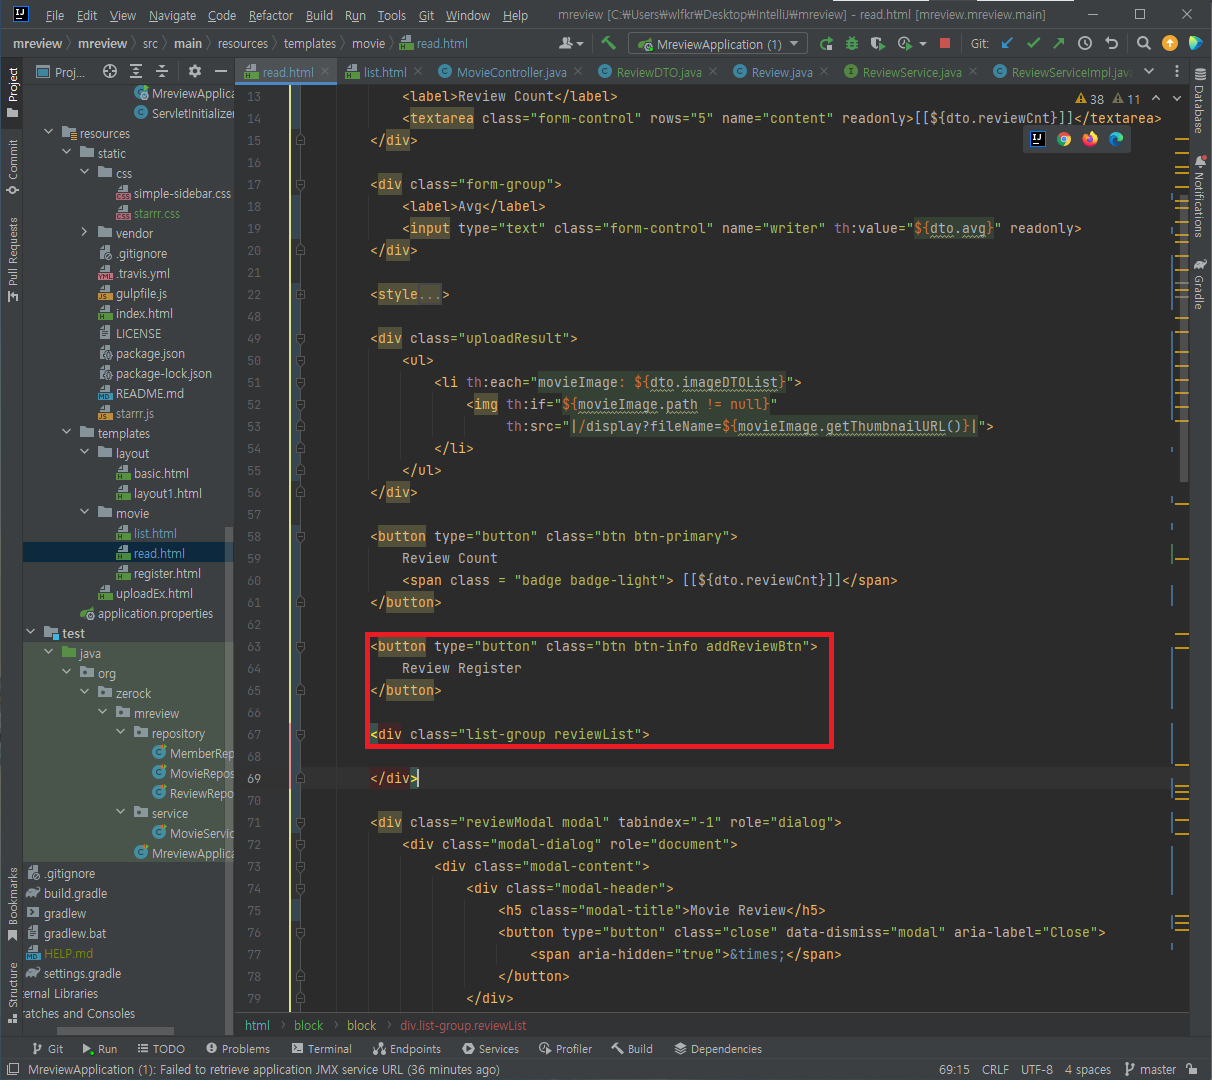Run with Coverage shield icon

coord(878,43)
